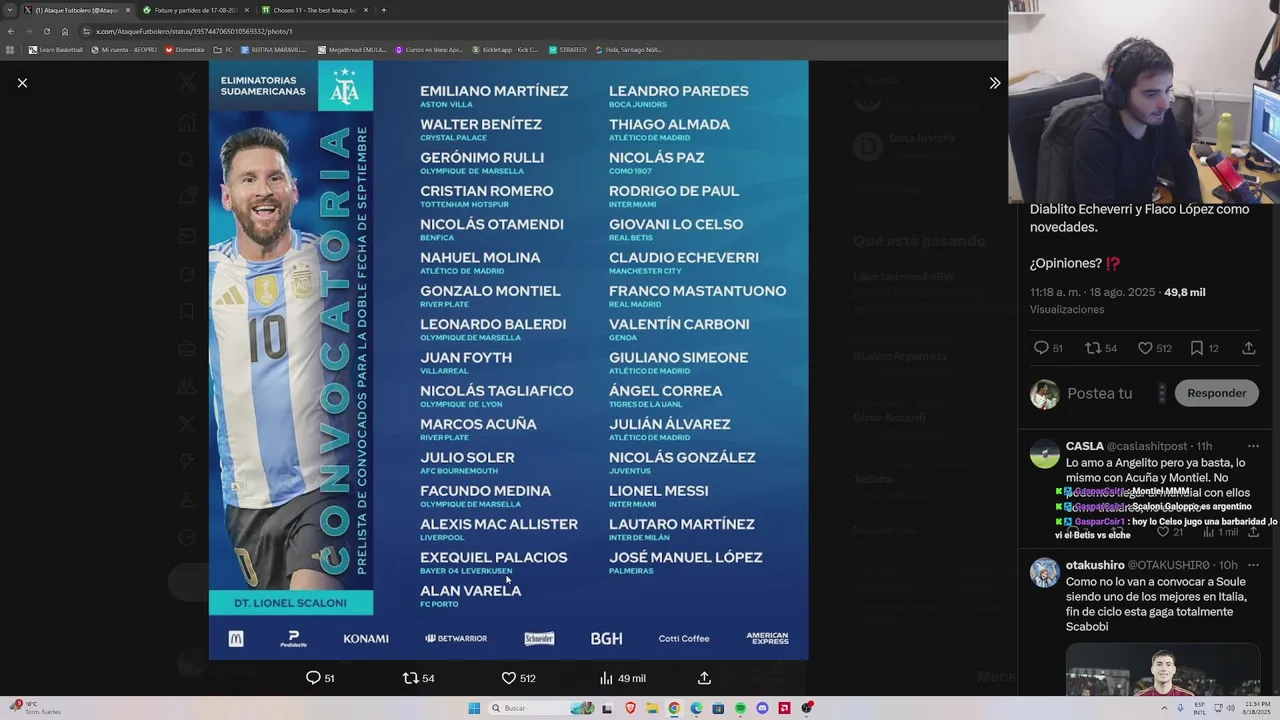
Task: Like the photo using heart icon below image
Action: (x=508, y=678)
